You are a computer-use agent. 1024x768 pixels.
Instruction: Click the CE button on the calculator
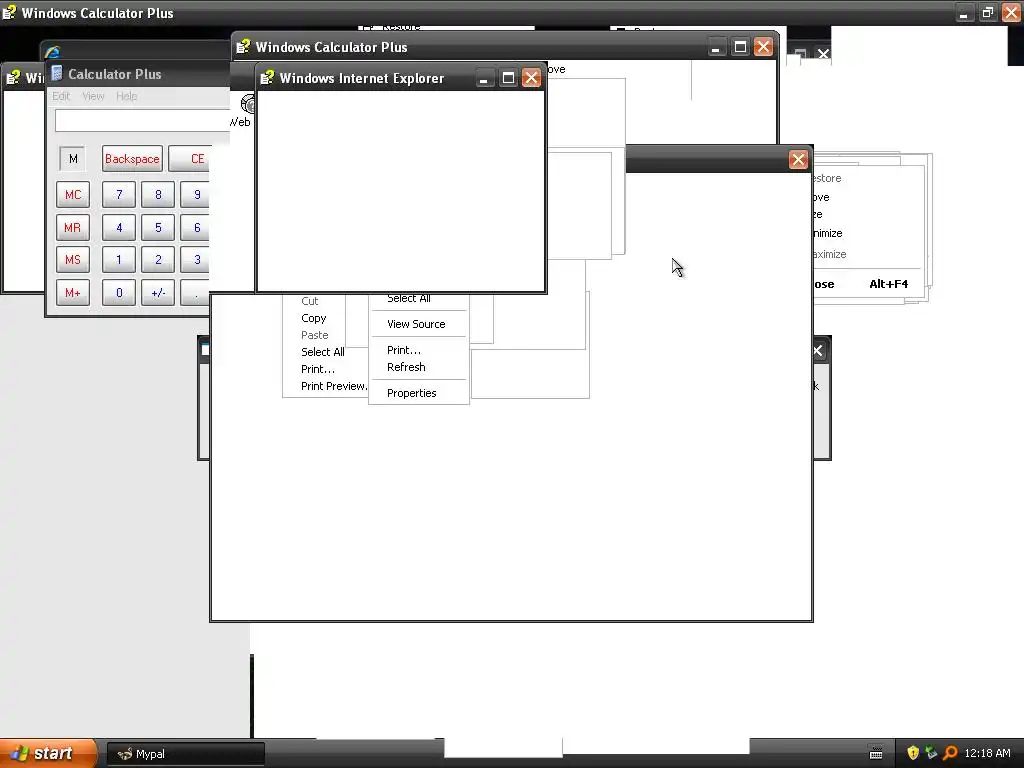[191, 159]
